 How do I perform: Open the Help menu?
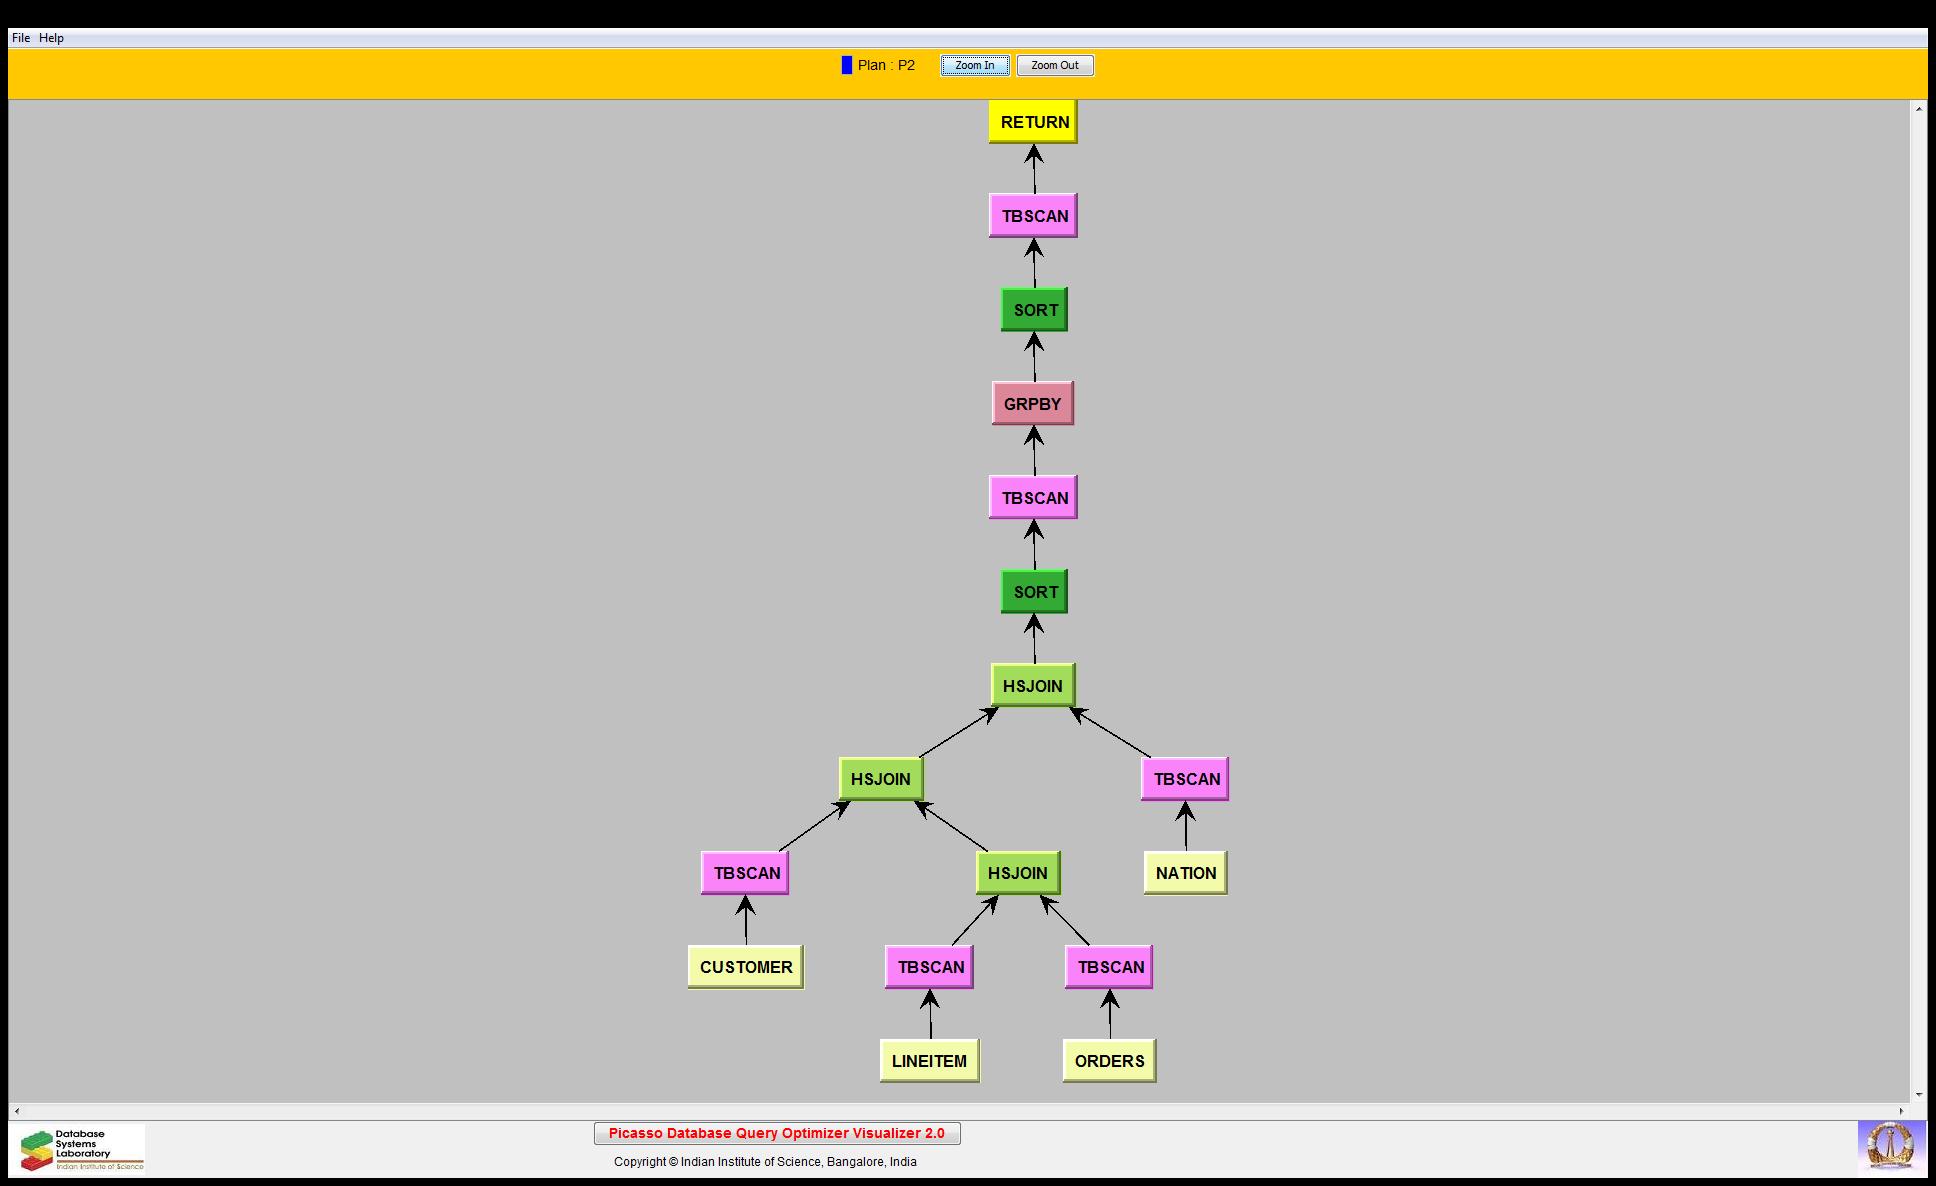pos(51,38)
